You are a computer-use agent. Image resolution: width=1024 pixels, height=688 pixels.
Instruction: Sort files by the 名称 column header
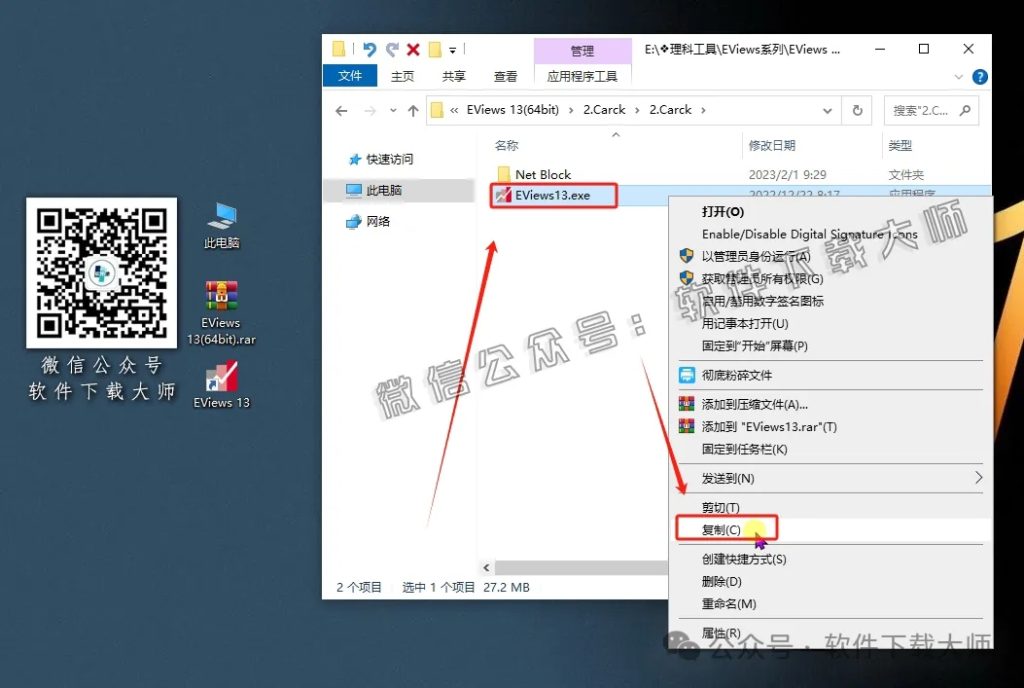506,145
